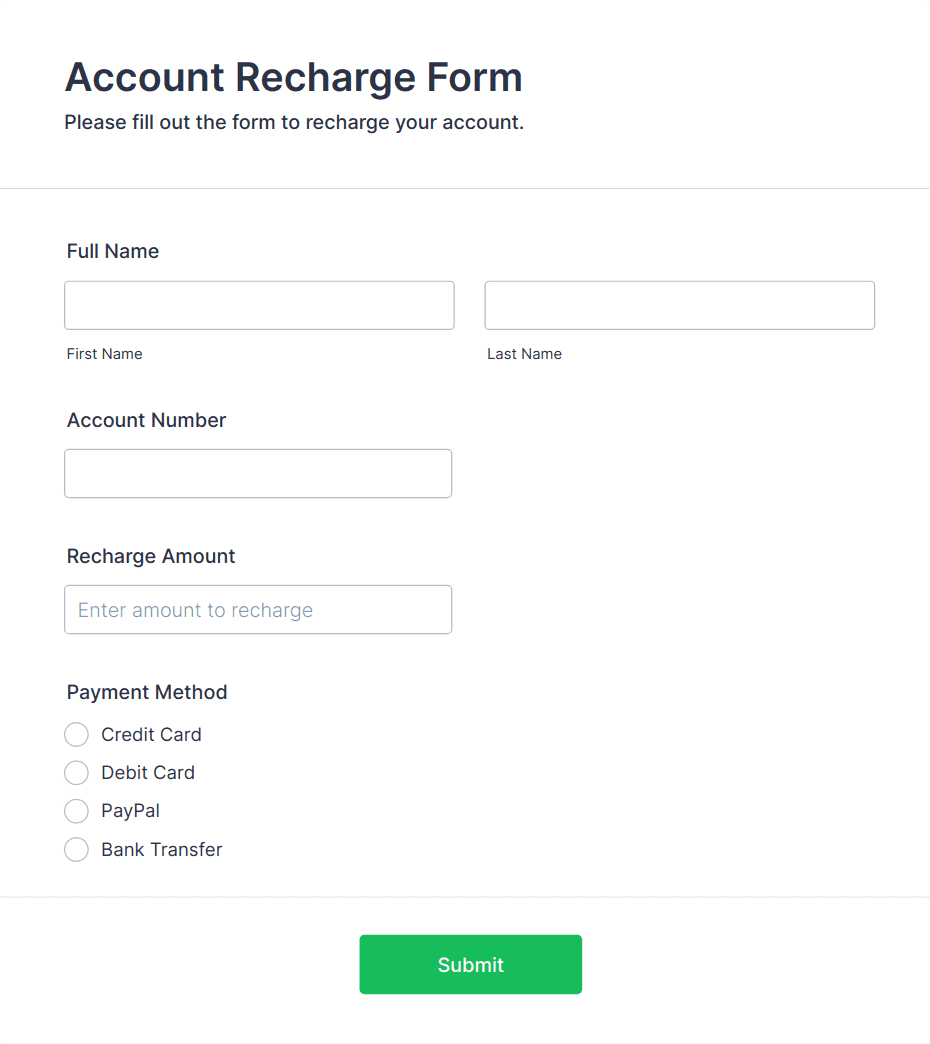This screenshot has width=930, height=1044.
Task: Click the green Submit button
Action: click(x=470, y=964)
